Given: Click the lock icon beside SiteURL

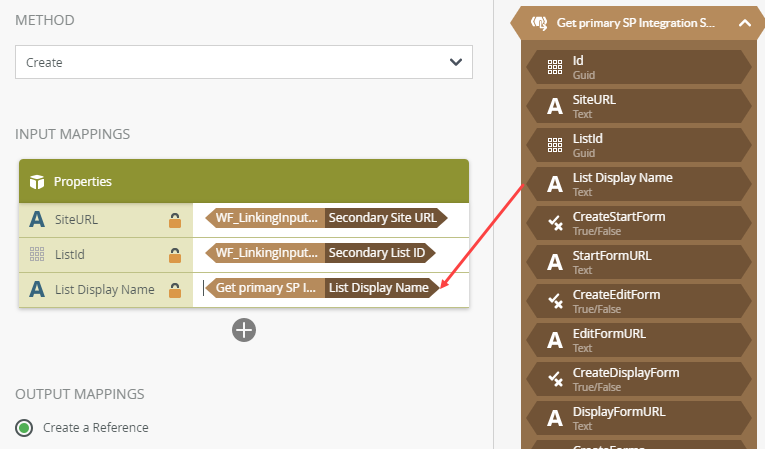Looking at the screenshot, I should tap(174, 220).
